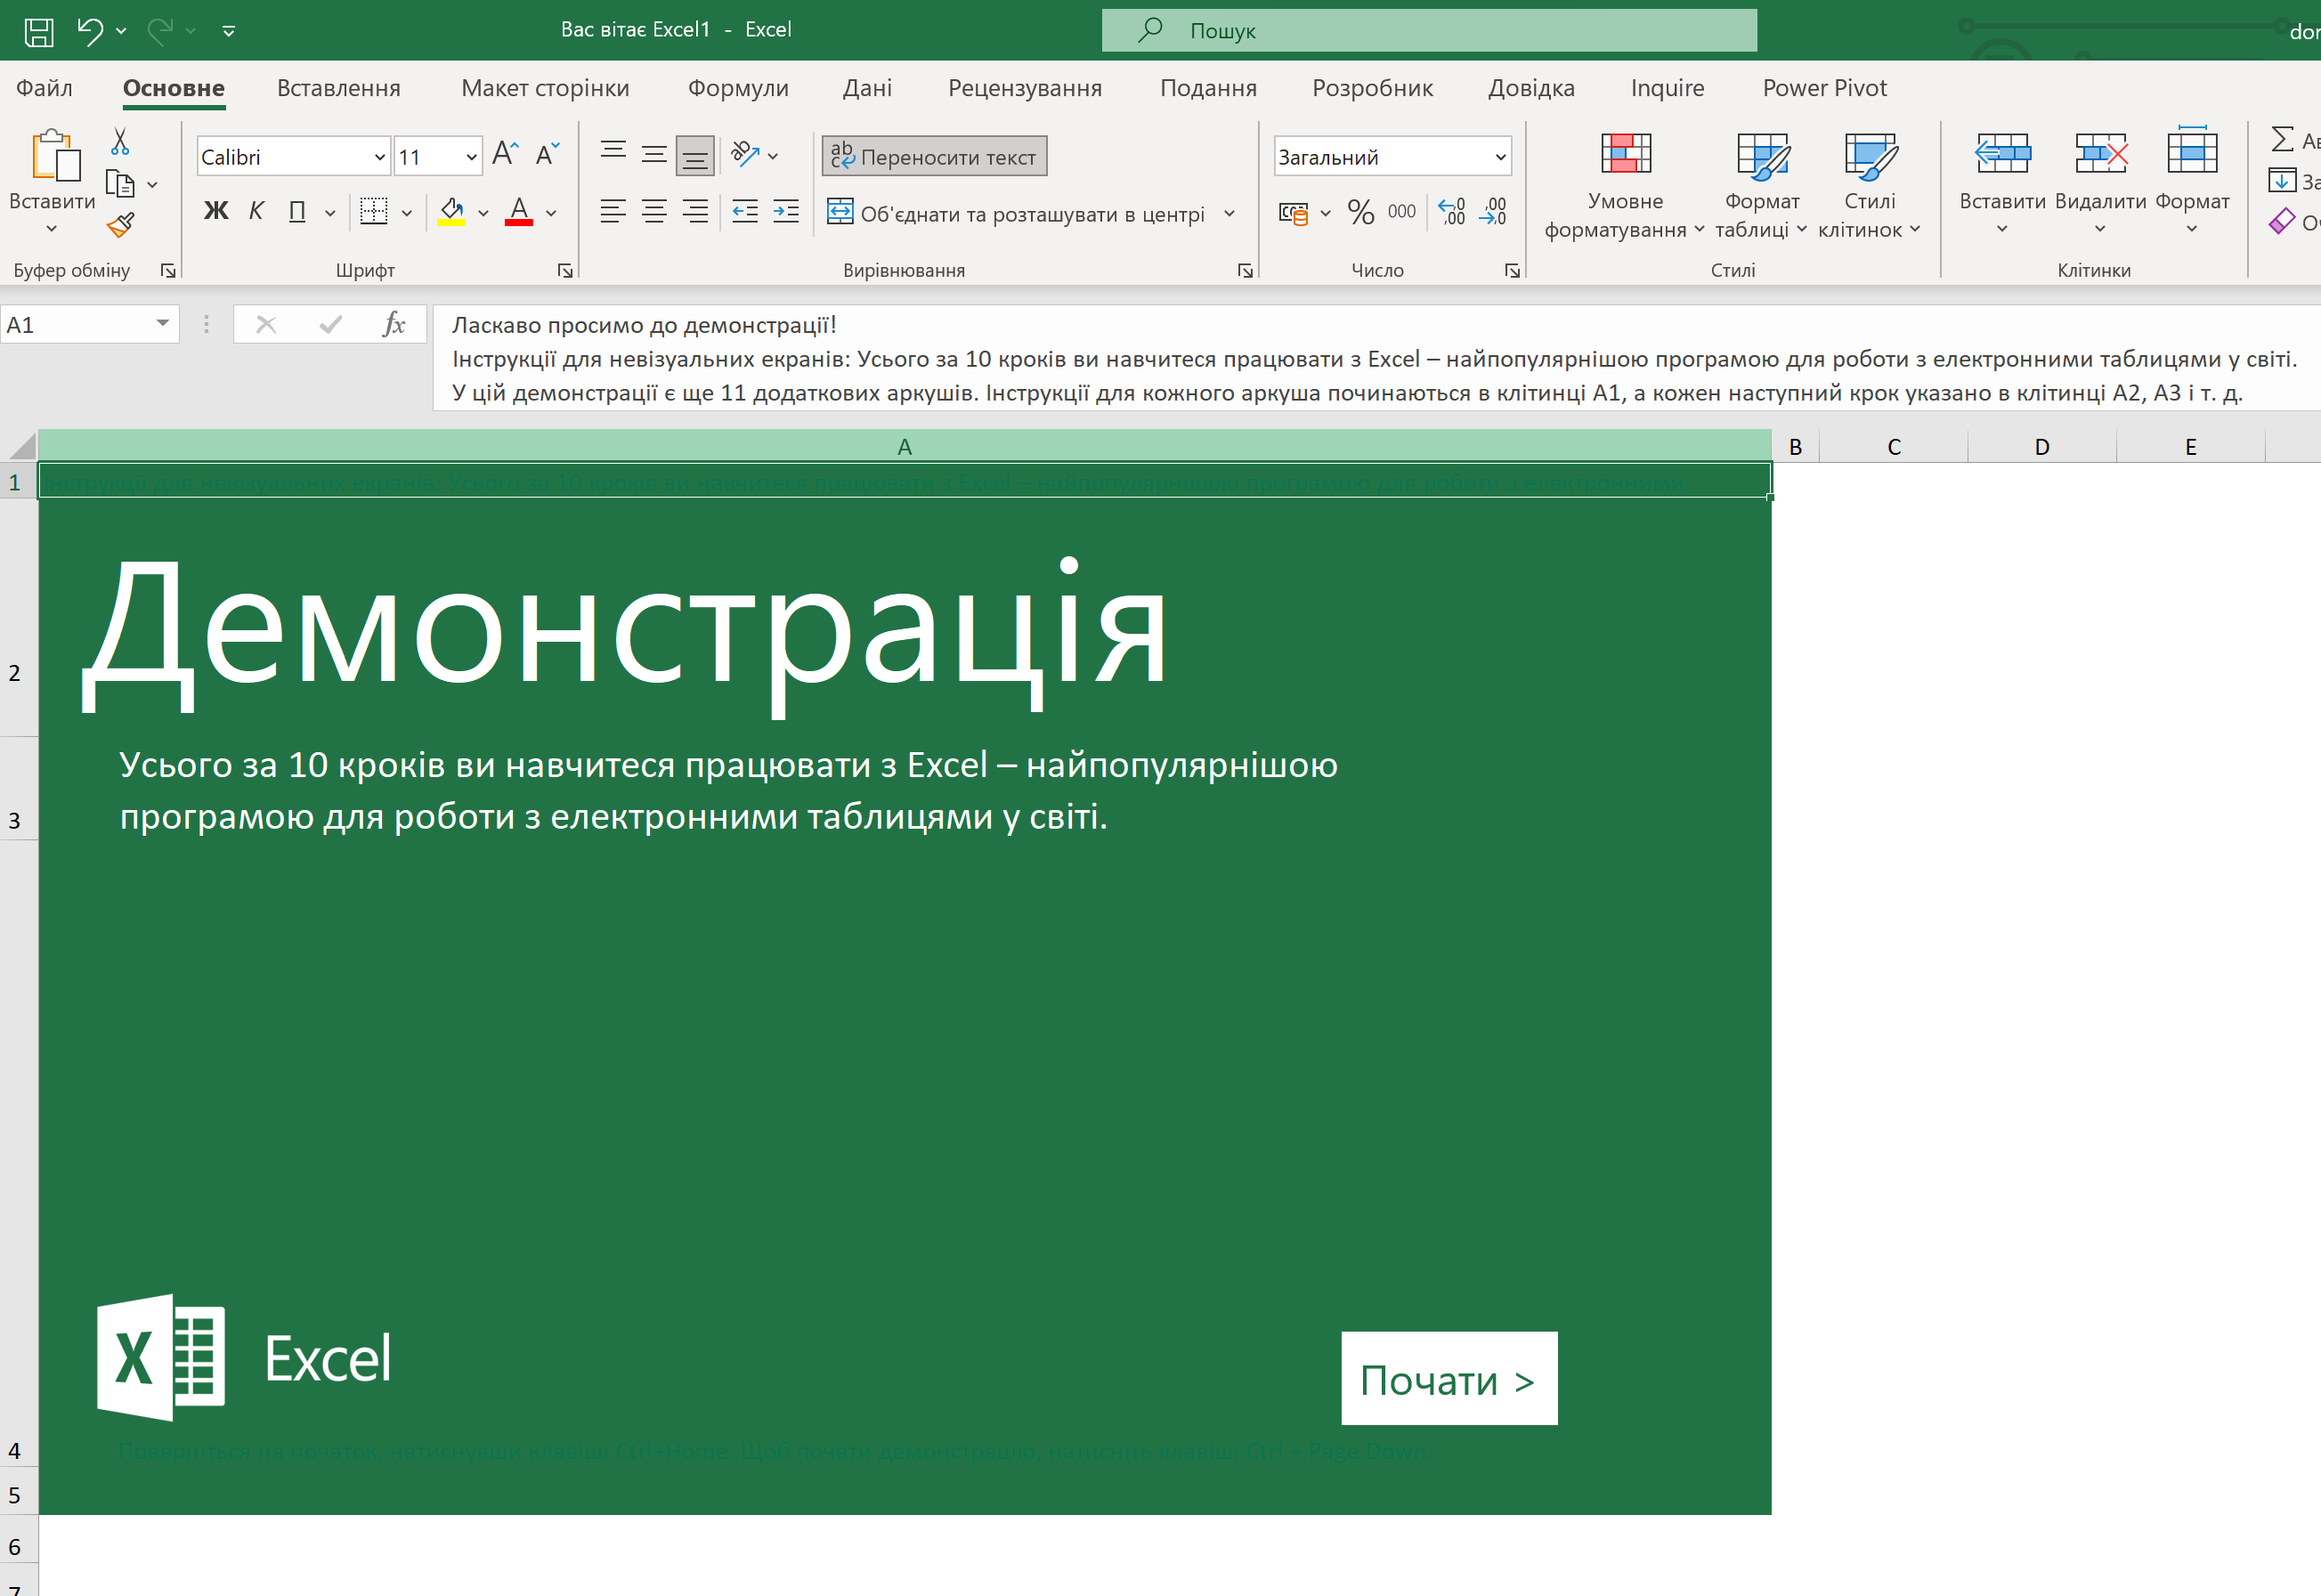Image resolution: width=2321 pixels, height=1596 pixels.
Task: Click inside the Пошук search box
Action: pyautogui.click(x=1428, y=31)
